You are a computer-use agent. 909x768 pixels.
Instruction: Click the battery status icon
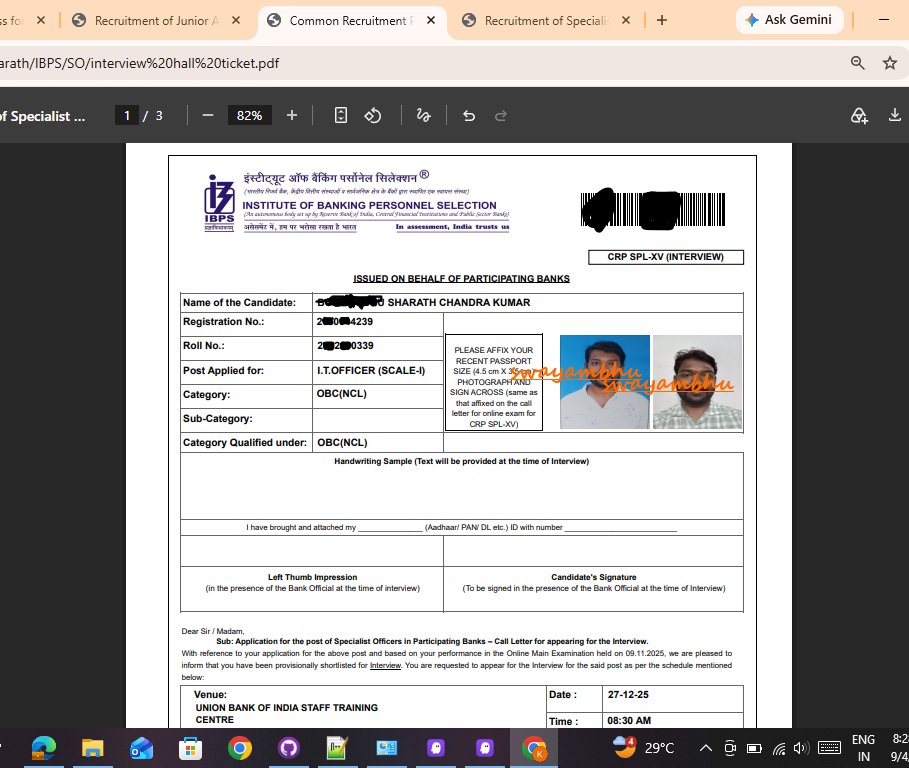click(754, 748)
